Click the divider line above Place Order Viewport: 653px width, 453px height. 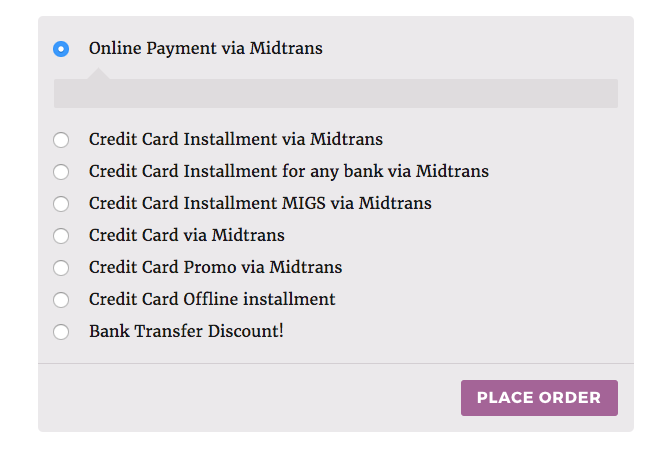(x=335, y=363)
